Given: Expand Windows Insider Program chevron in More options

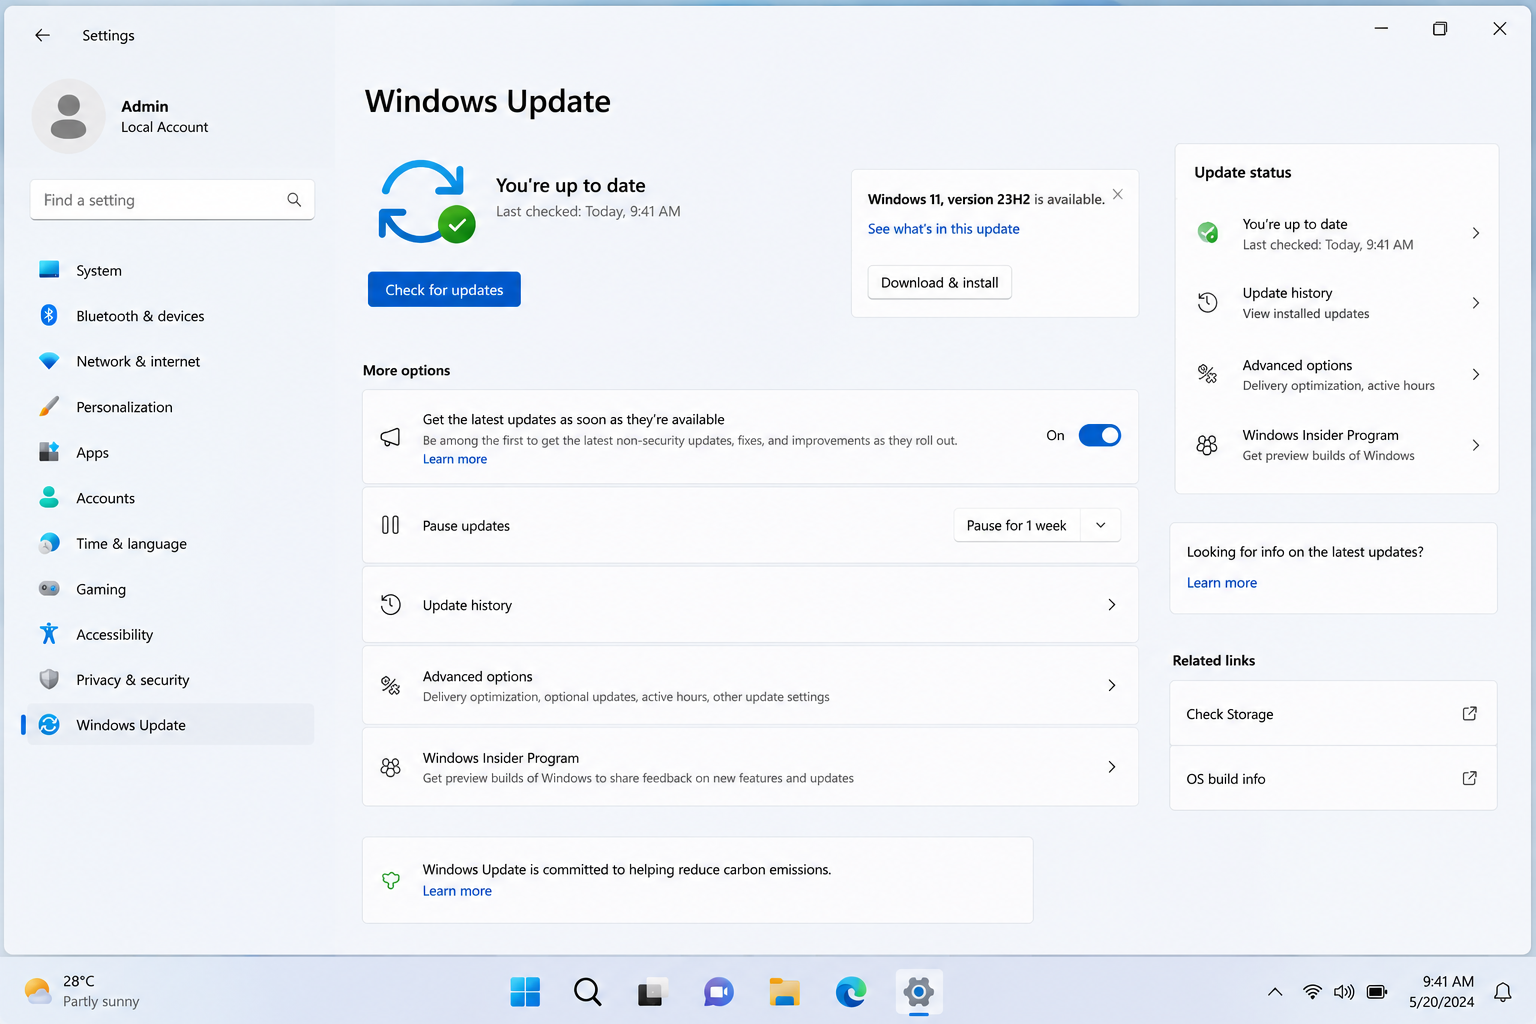Looking at the screenshot, I should coord(1112,767).
